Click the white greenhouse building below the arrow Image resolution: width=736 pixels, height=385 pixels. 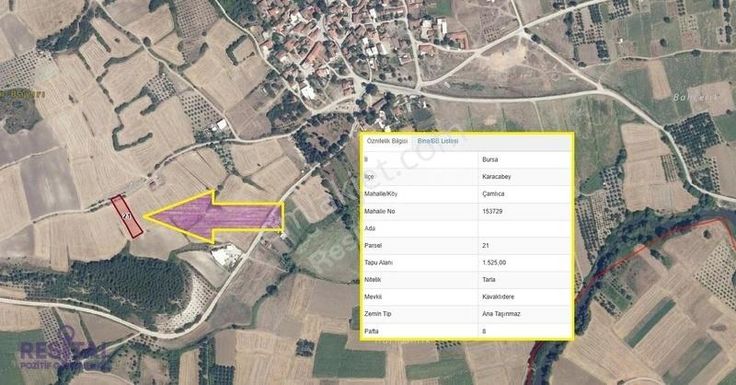[226, 255]
